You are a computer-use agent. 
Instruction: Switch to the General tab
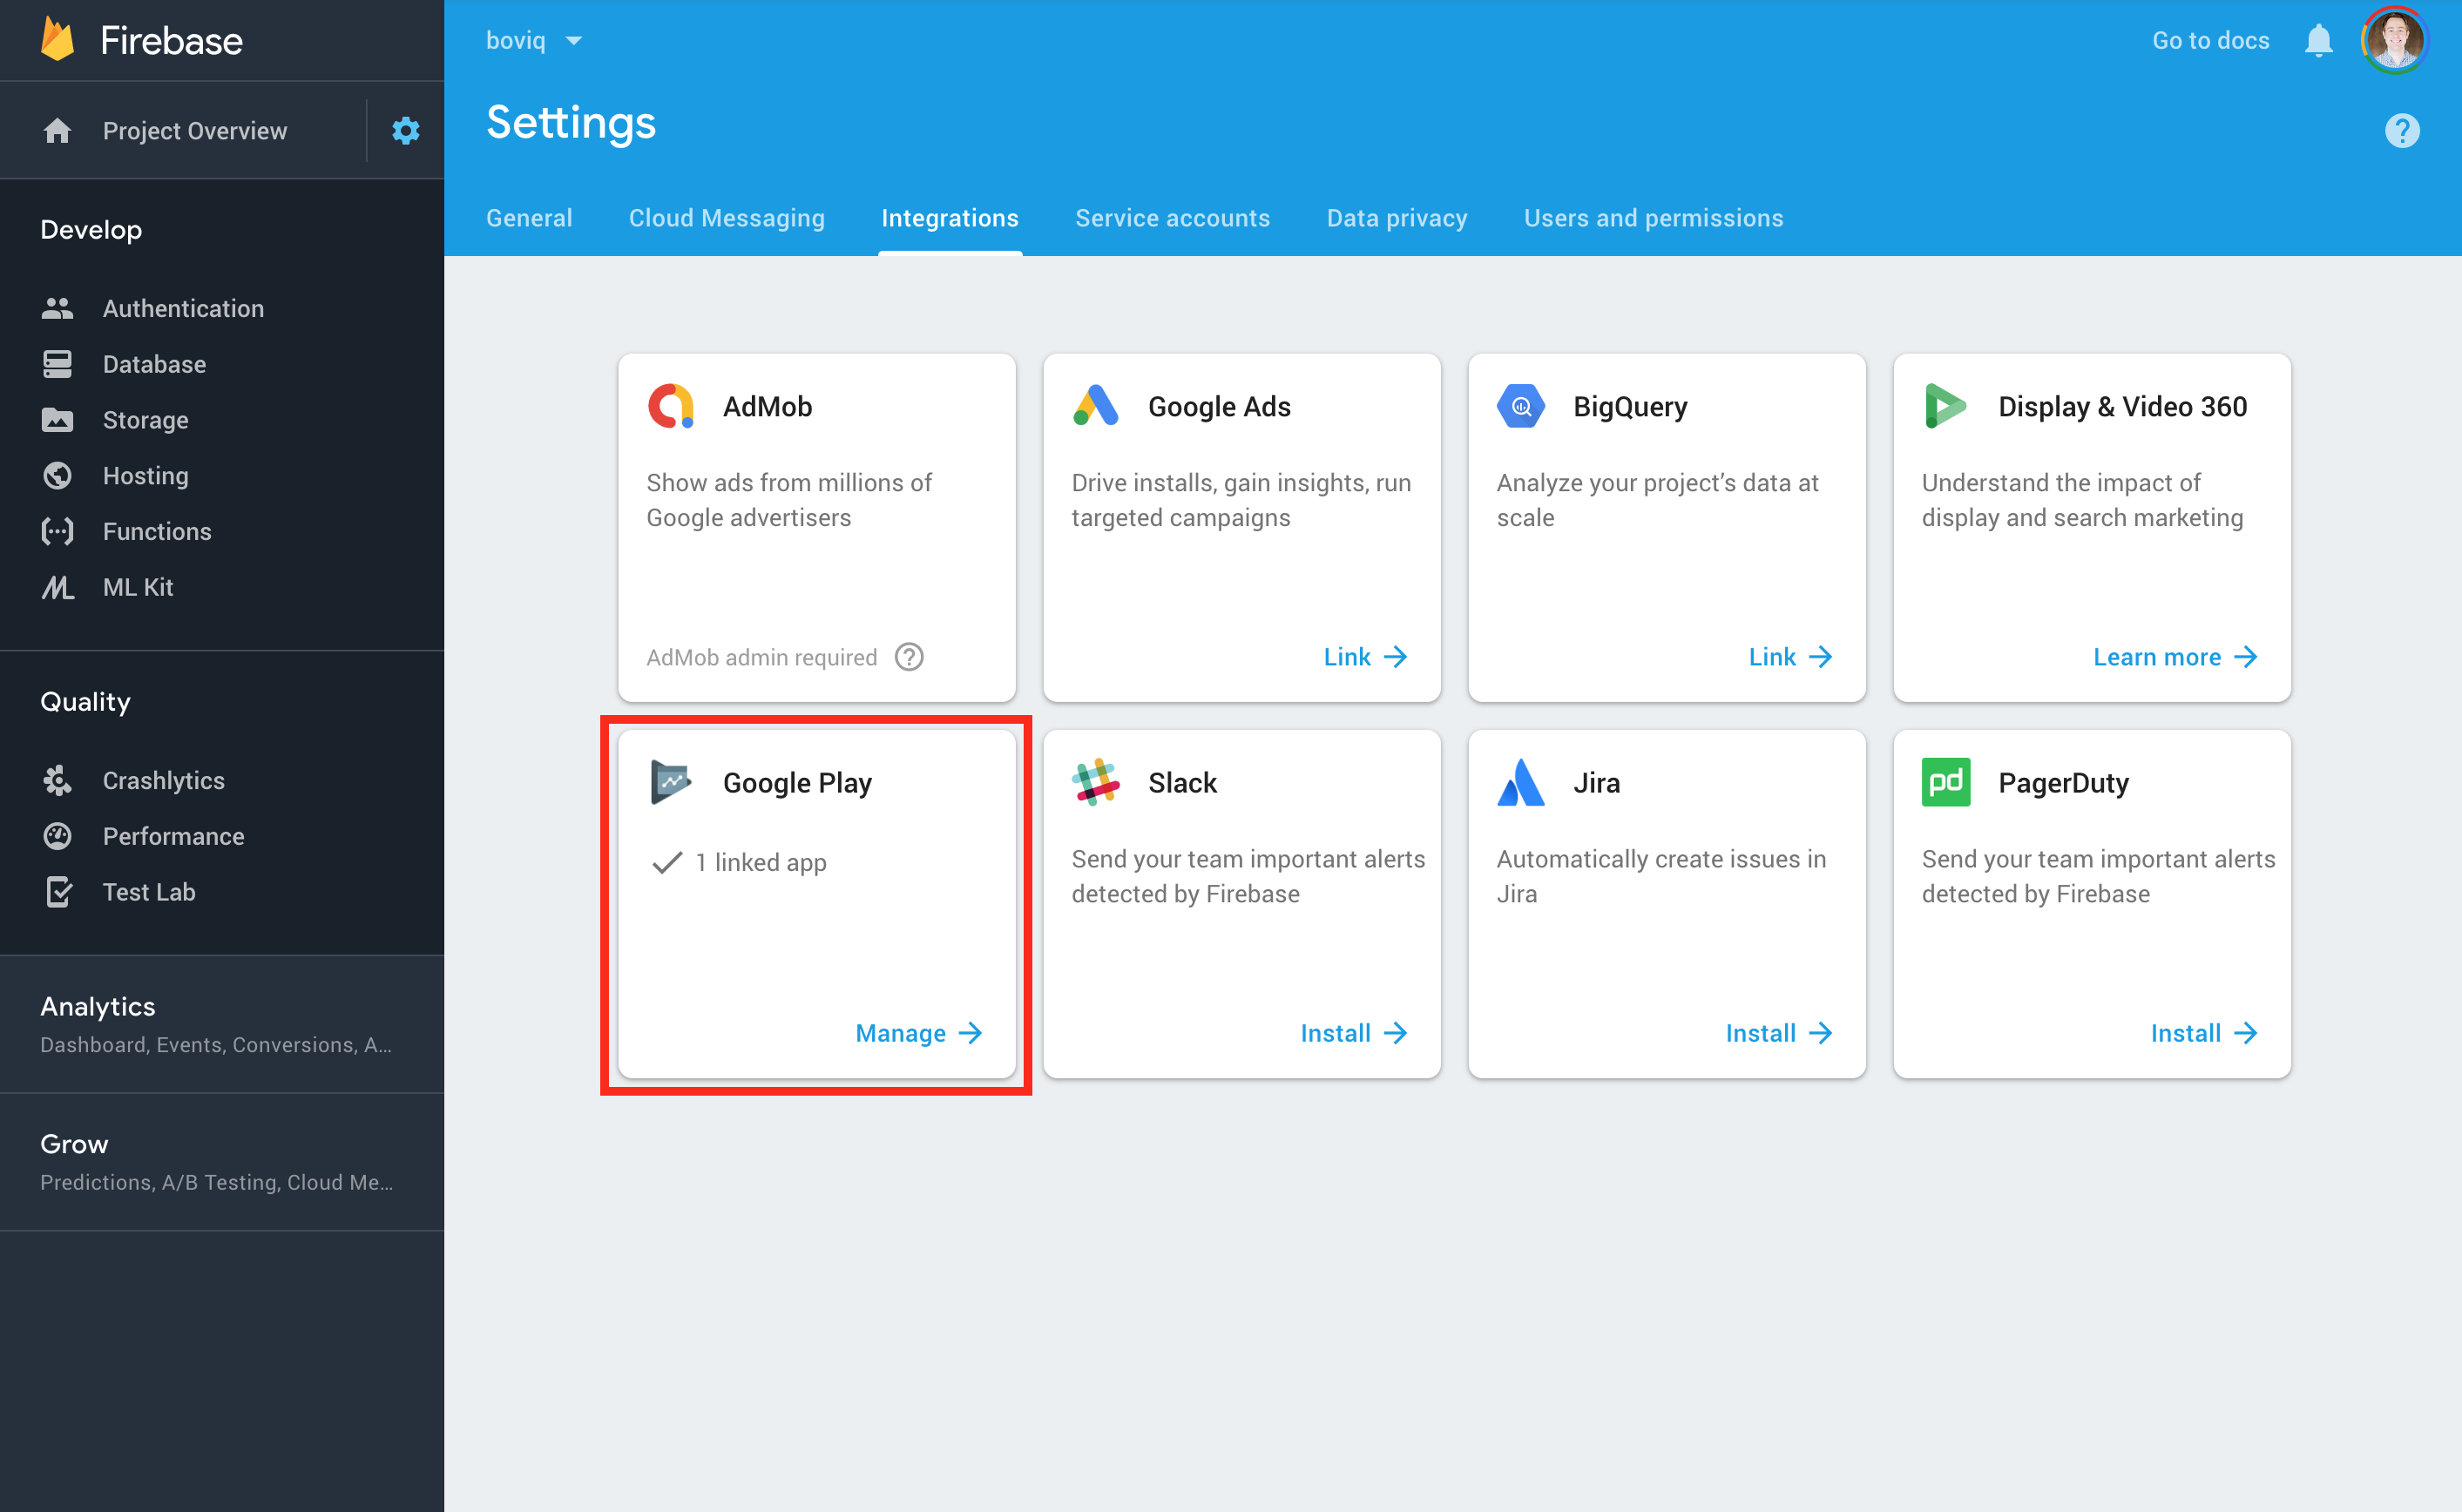click(529, 217)
